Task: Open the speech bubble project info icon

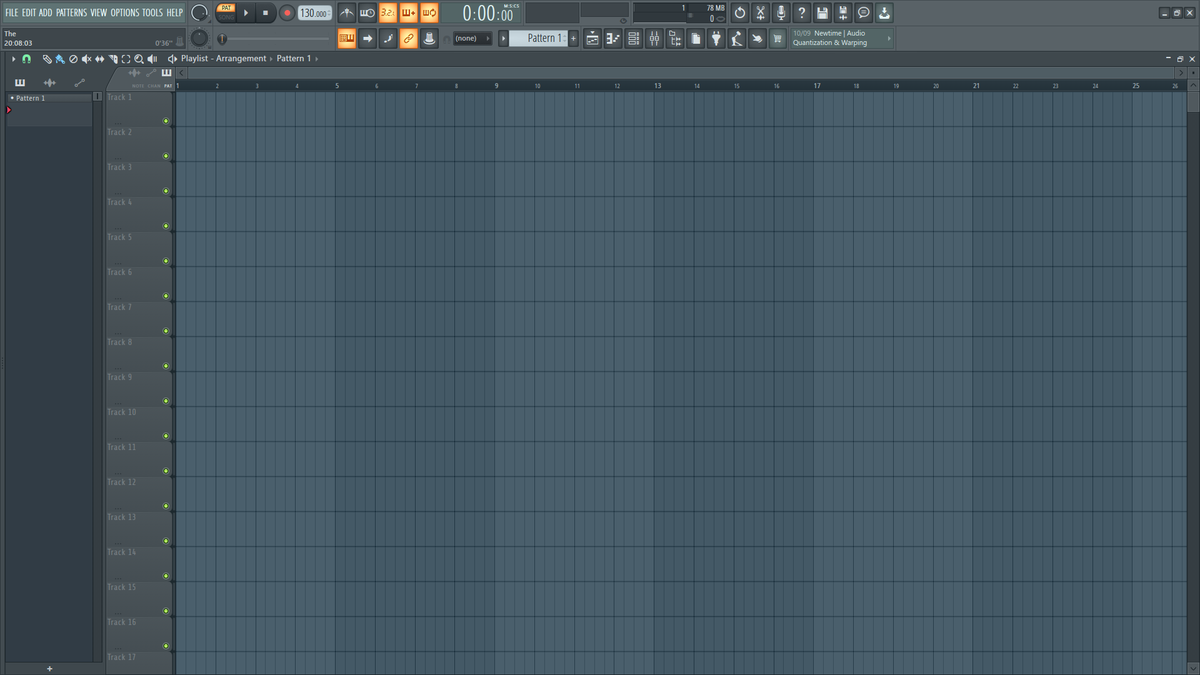Action: pyautogui.click(x=864, y=13)
